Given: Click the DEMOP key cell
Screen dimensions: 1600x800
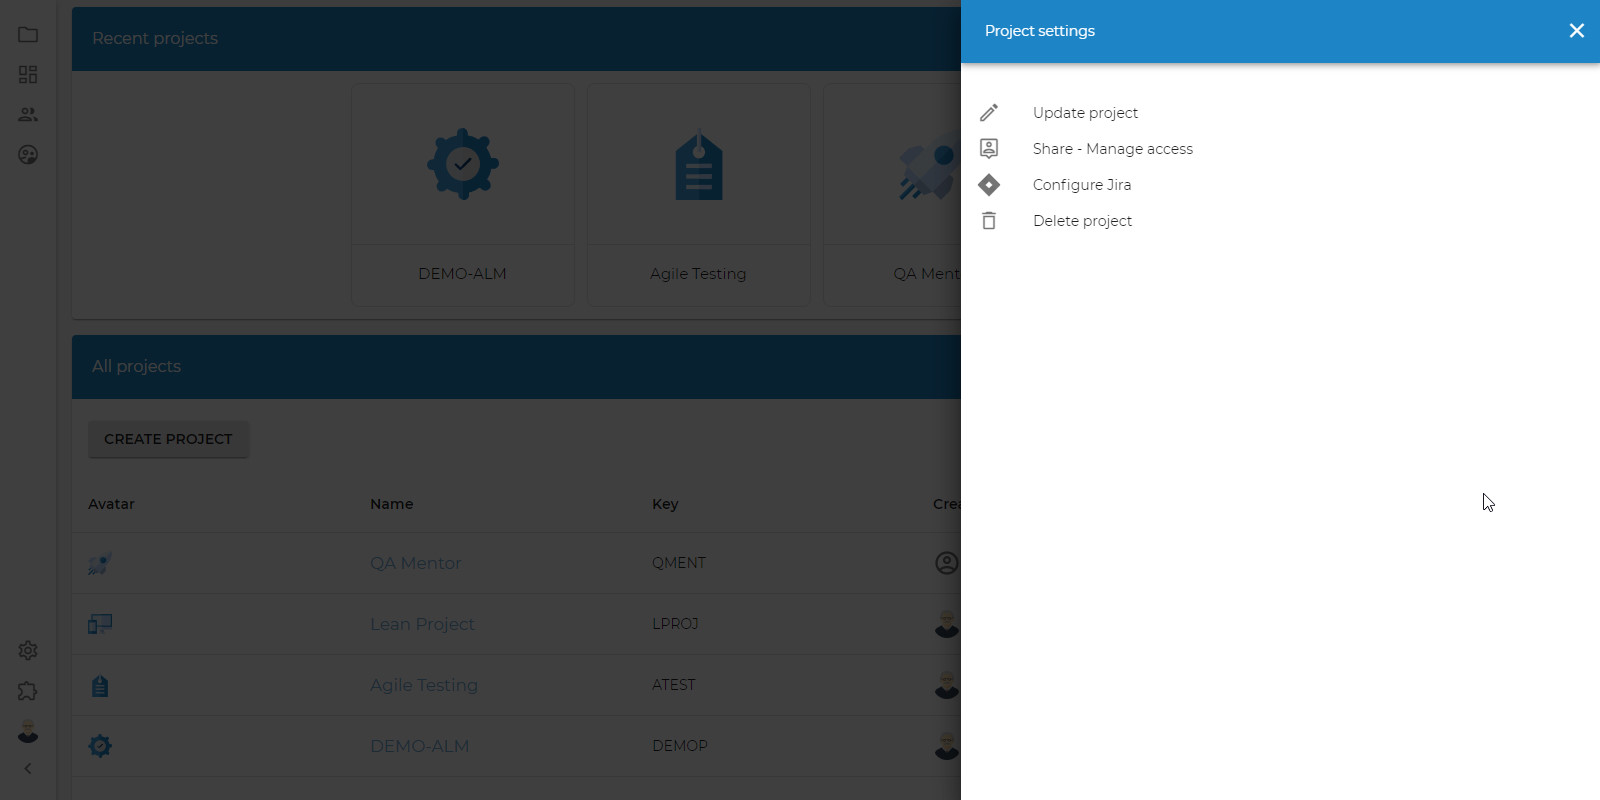Looking at the screenshot, I should coord(680,746).
